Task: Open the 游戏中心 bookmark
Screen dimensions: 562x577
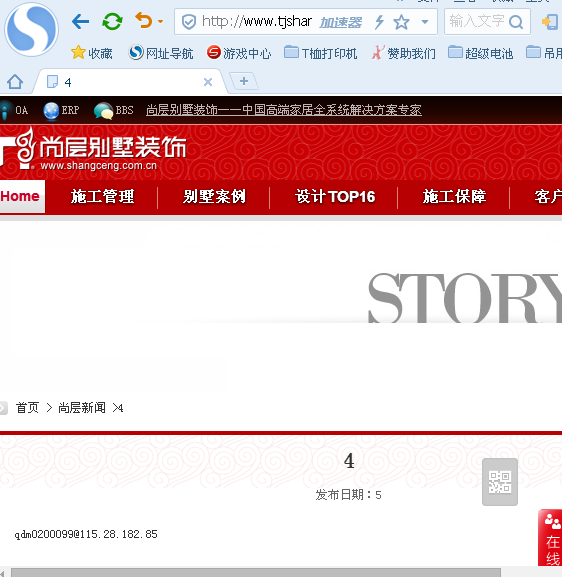Action: [239, 53]
